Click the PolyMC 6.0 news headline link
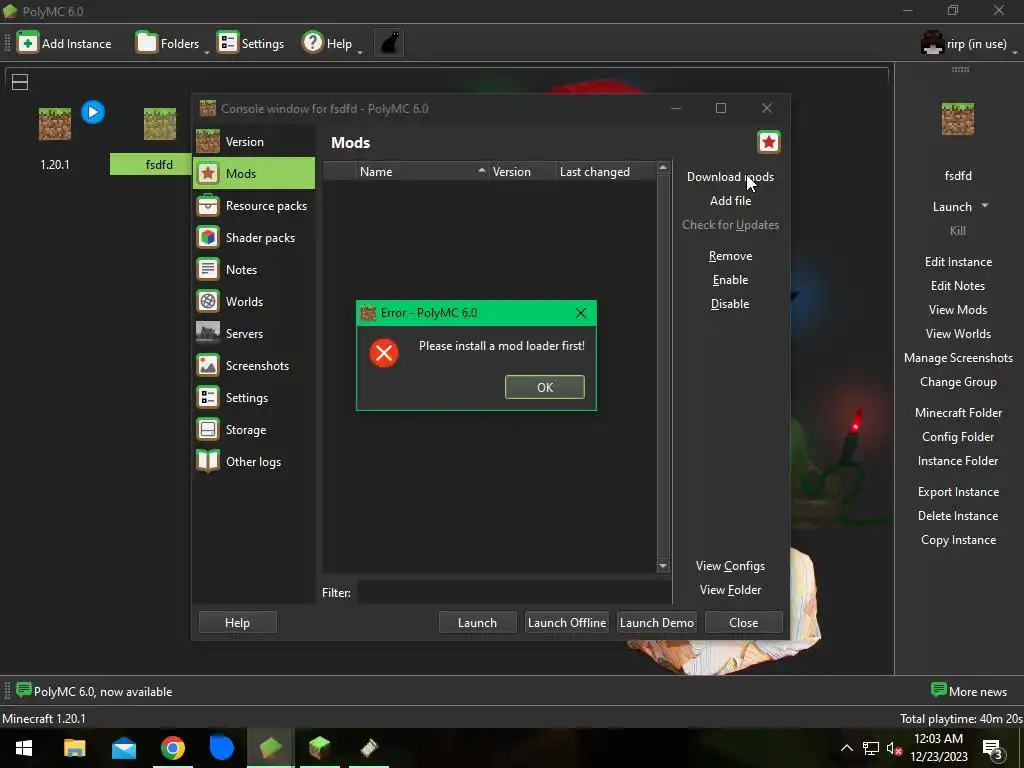This screenshot has width=1024, height=768. [95, 692]
